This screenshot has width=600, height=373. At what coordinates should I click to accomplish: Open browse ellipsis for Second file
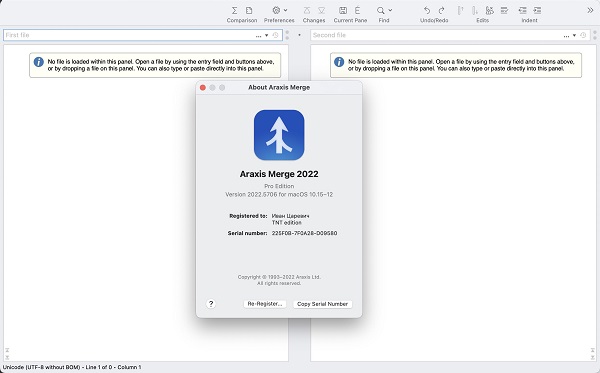tap(566, 36)
